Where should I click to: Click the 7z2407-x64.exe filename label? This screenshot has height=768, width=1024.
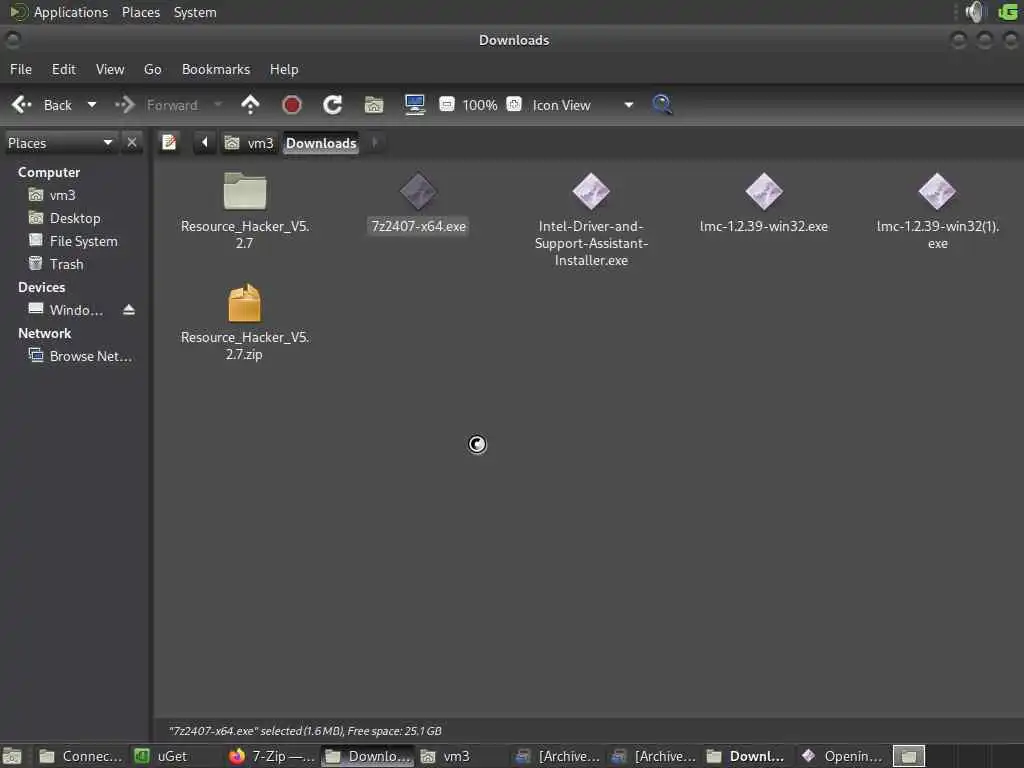[418, 227]
